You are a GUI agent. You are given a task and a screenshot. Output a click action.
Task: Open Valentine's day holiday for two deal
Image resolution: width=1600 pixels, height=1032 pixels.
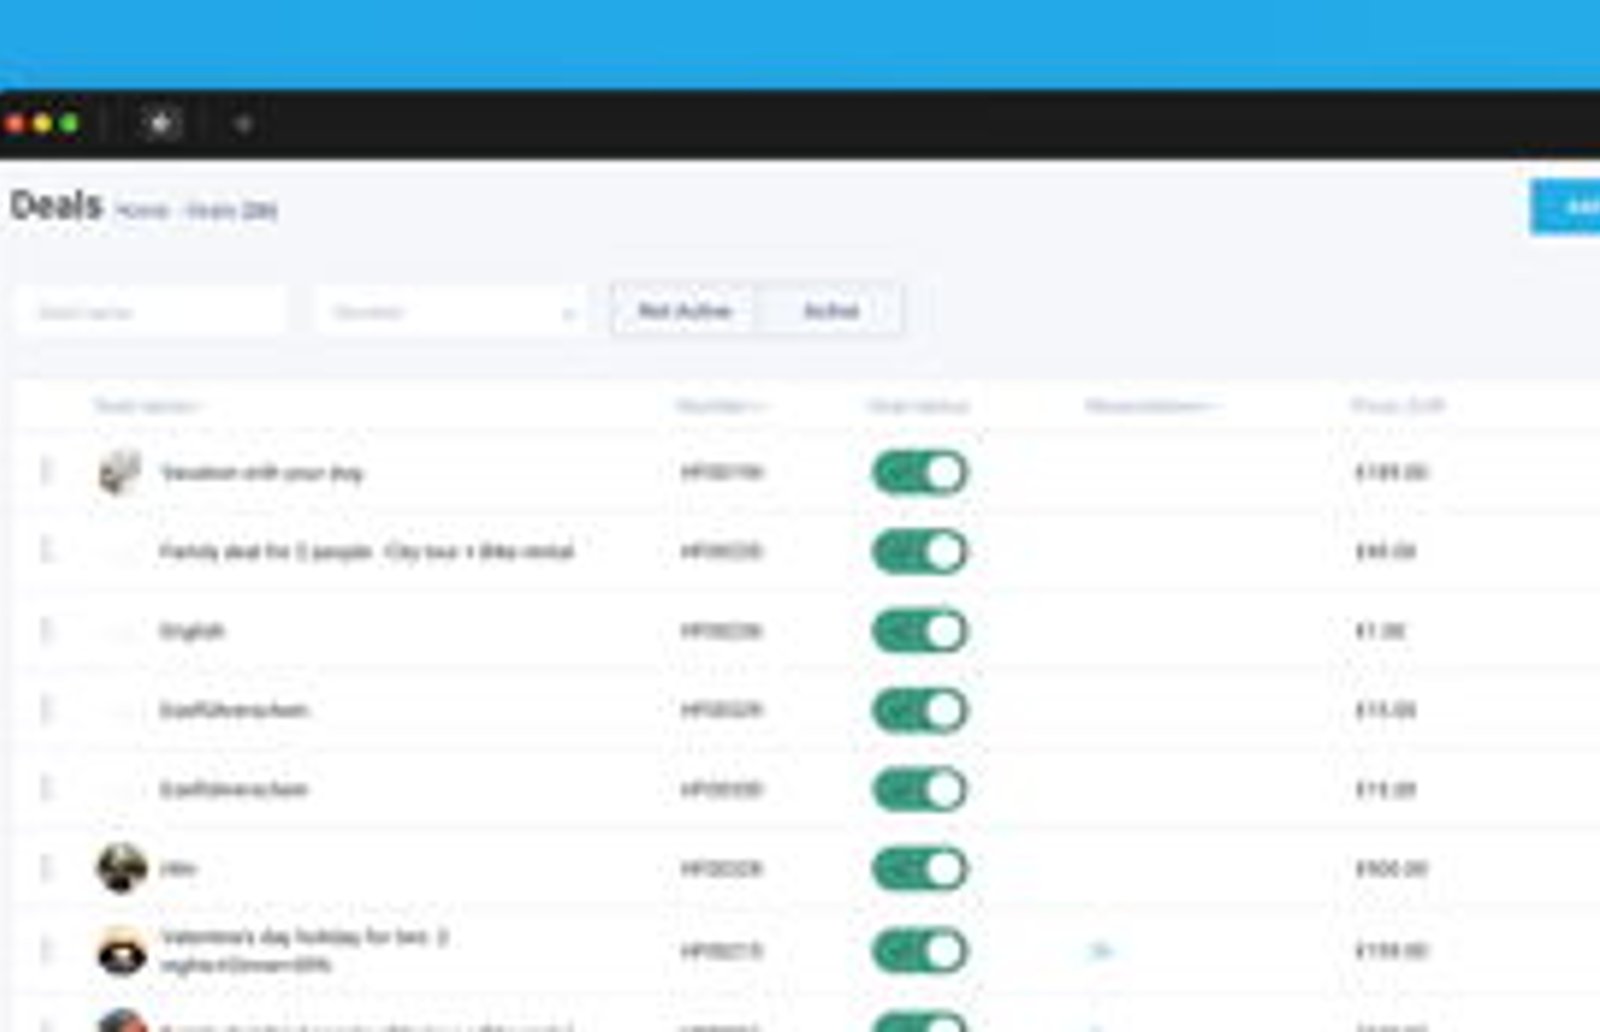[x=304, y=951]
